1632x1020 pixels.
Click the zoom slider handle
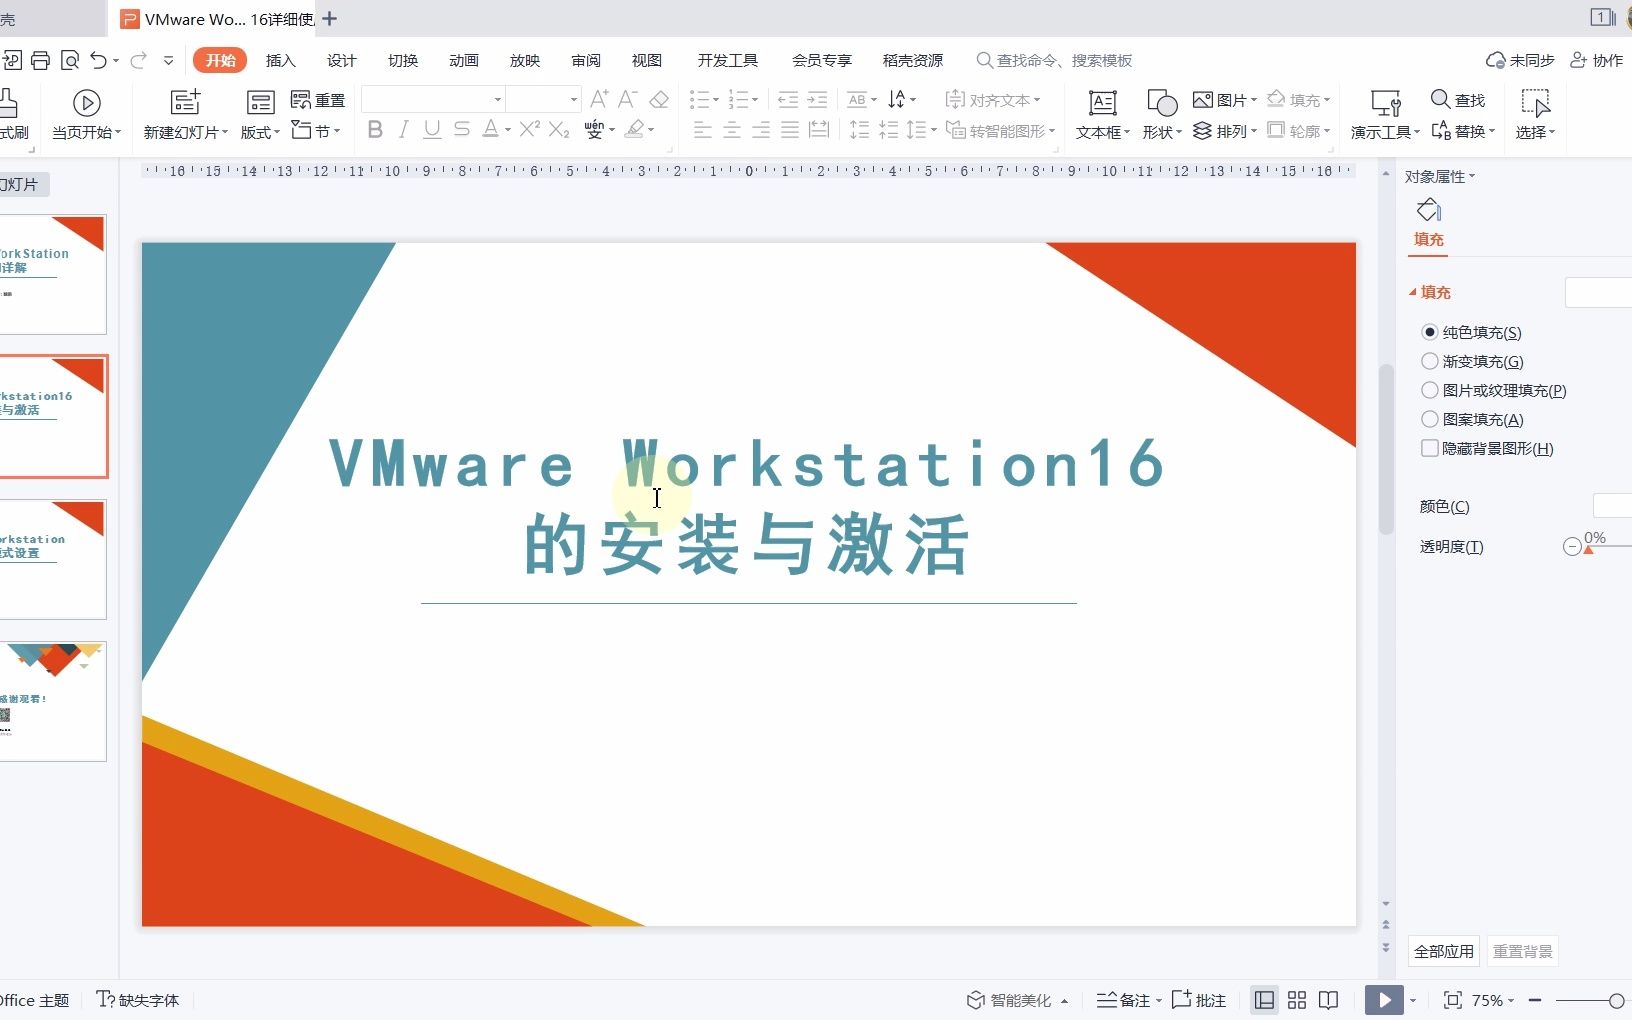tap(1616, 1000)
